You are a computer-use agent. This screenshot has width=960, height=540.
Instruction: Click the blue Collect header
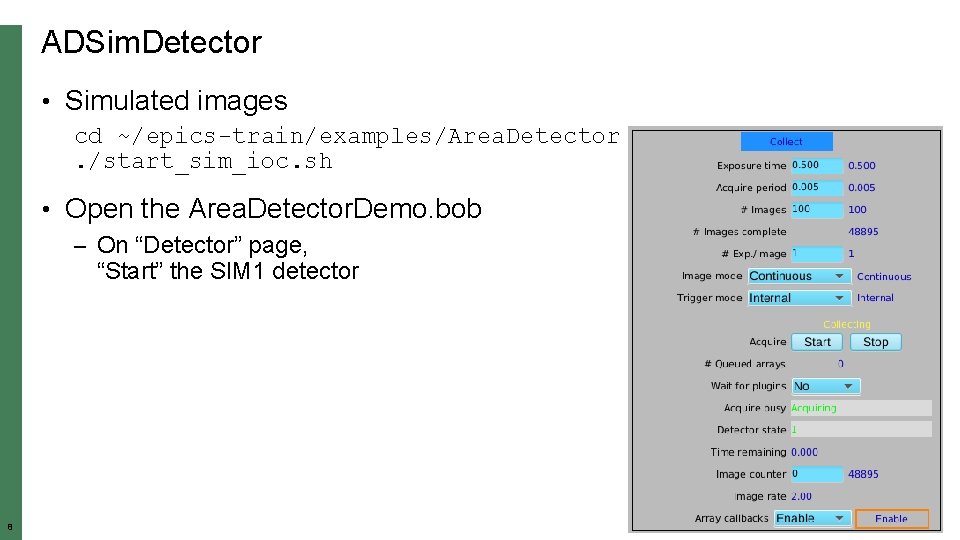point(786,142)
